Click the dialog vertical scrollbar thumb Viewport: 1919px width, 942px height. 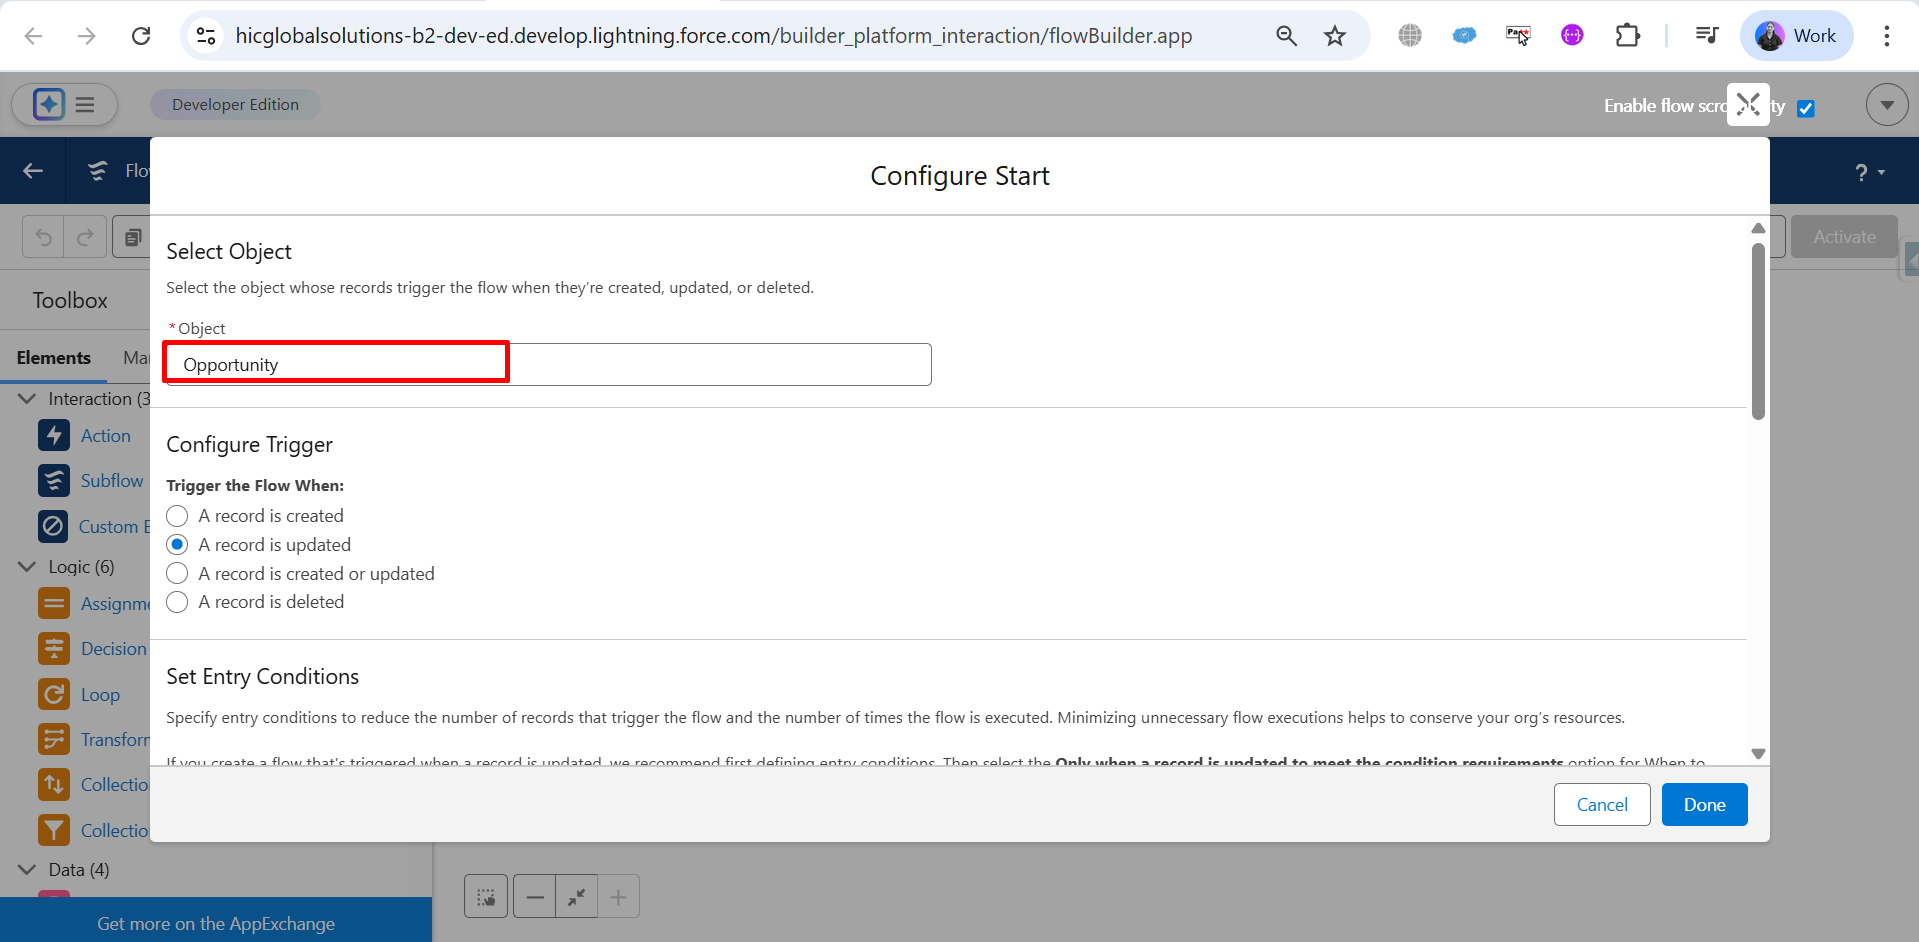click(x=1758, y=331)
